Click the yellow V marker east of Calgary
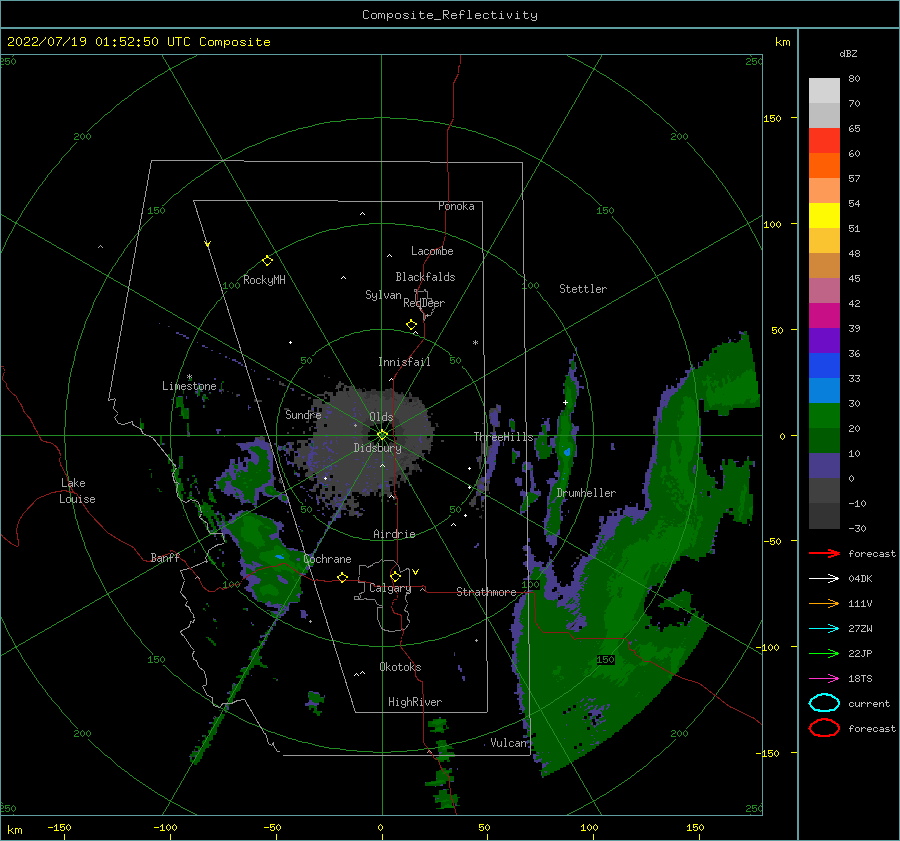 tap(416, 572)
